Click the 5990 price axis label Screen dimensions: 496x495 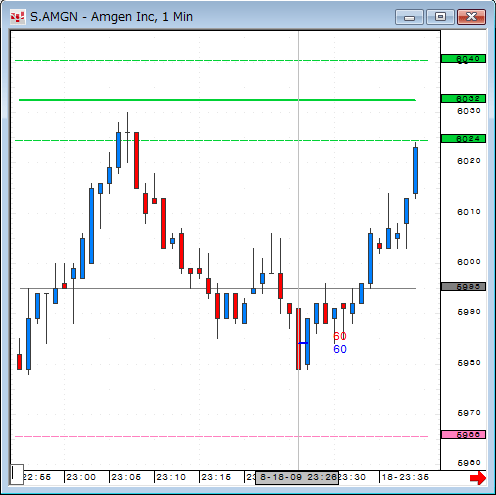(469, 312)
